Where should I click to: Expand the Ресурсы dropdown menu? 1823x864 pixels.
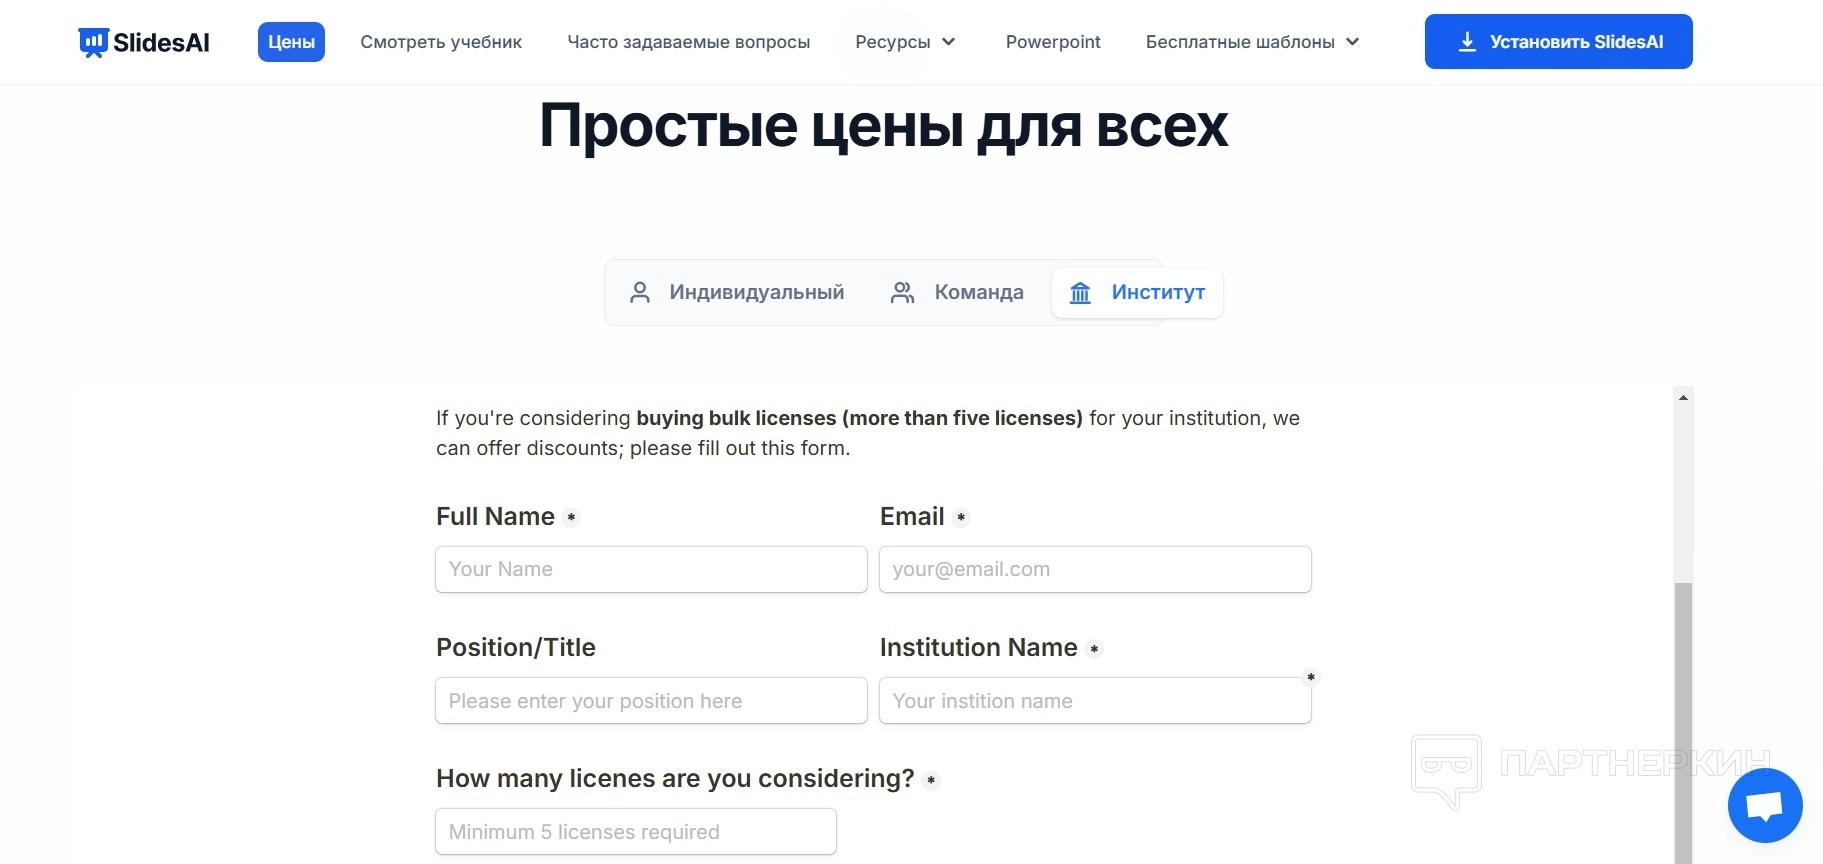click(x=905, y=42)
